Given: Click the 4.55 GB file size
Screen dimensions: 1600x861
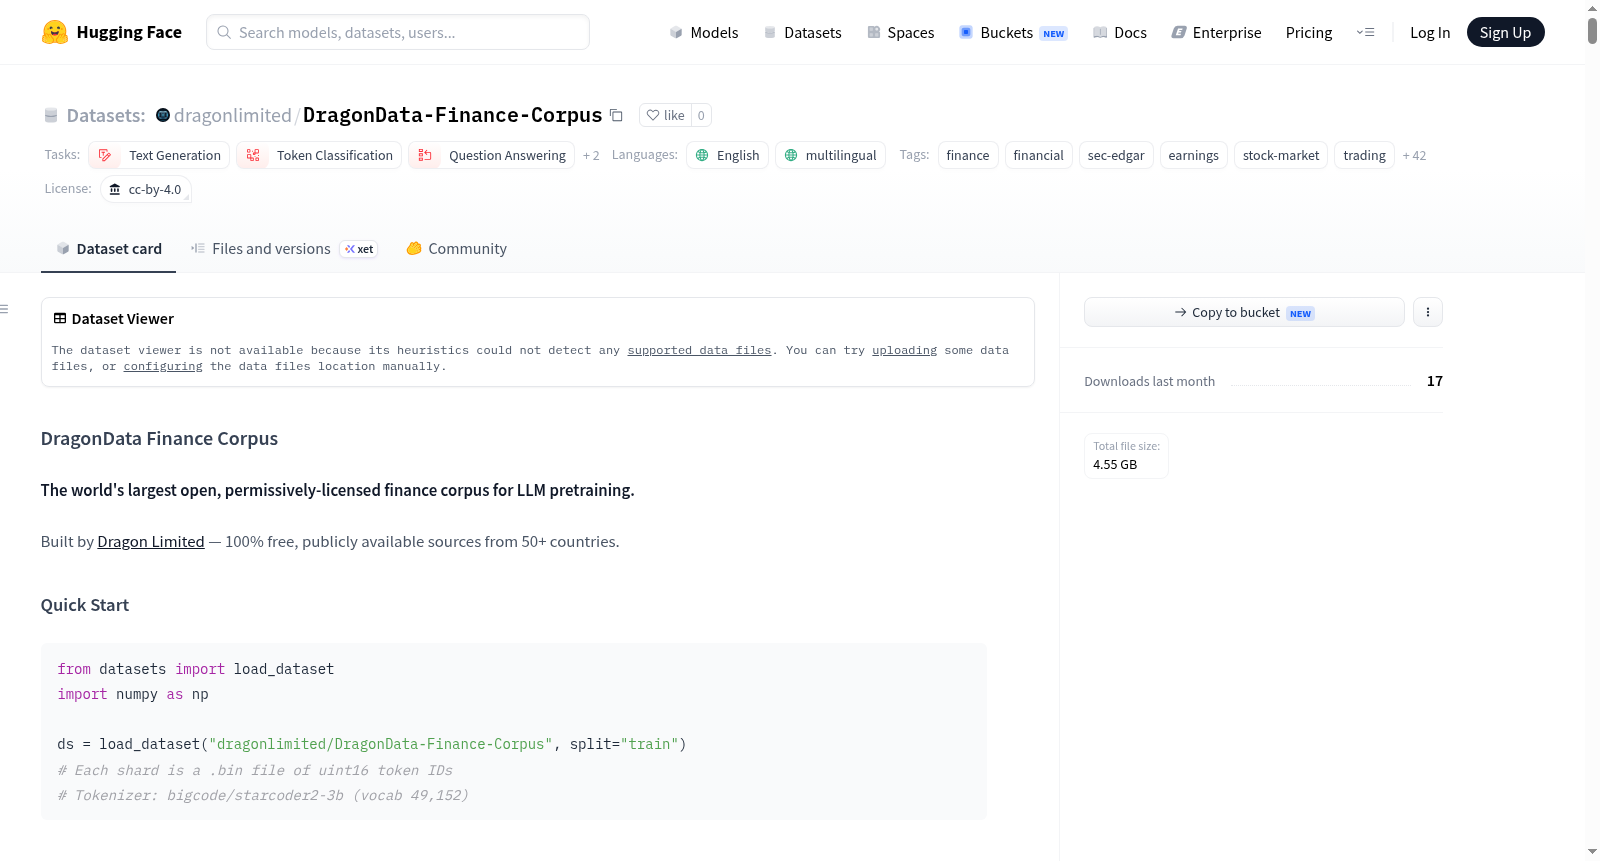Looking at the screenshot, I should tap(1115, 464).
